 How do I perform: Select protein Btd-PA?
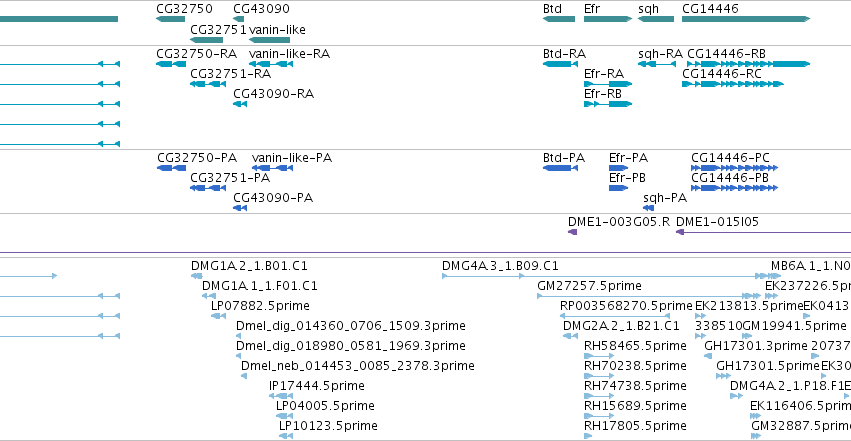pyautogui.click(x=560, y=168)
